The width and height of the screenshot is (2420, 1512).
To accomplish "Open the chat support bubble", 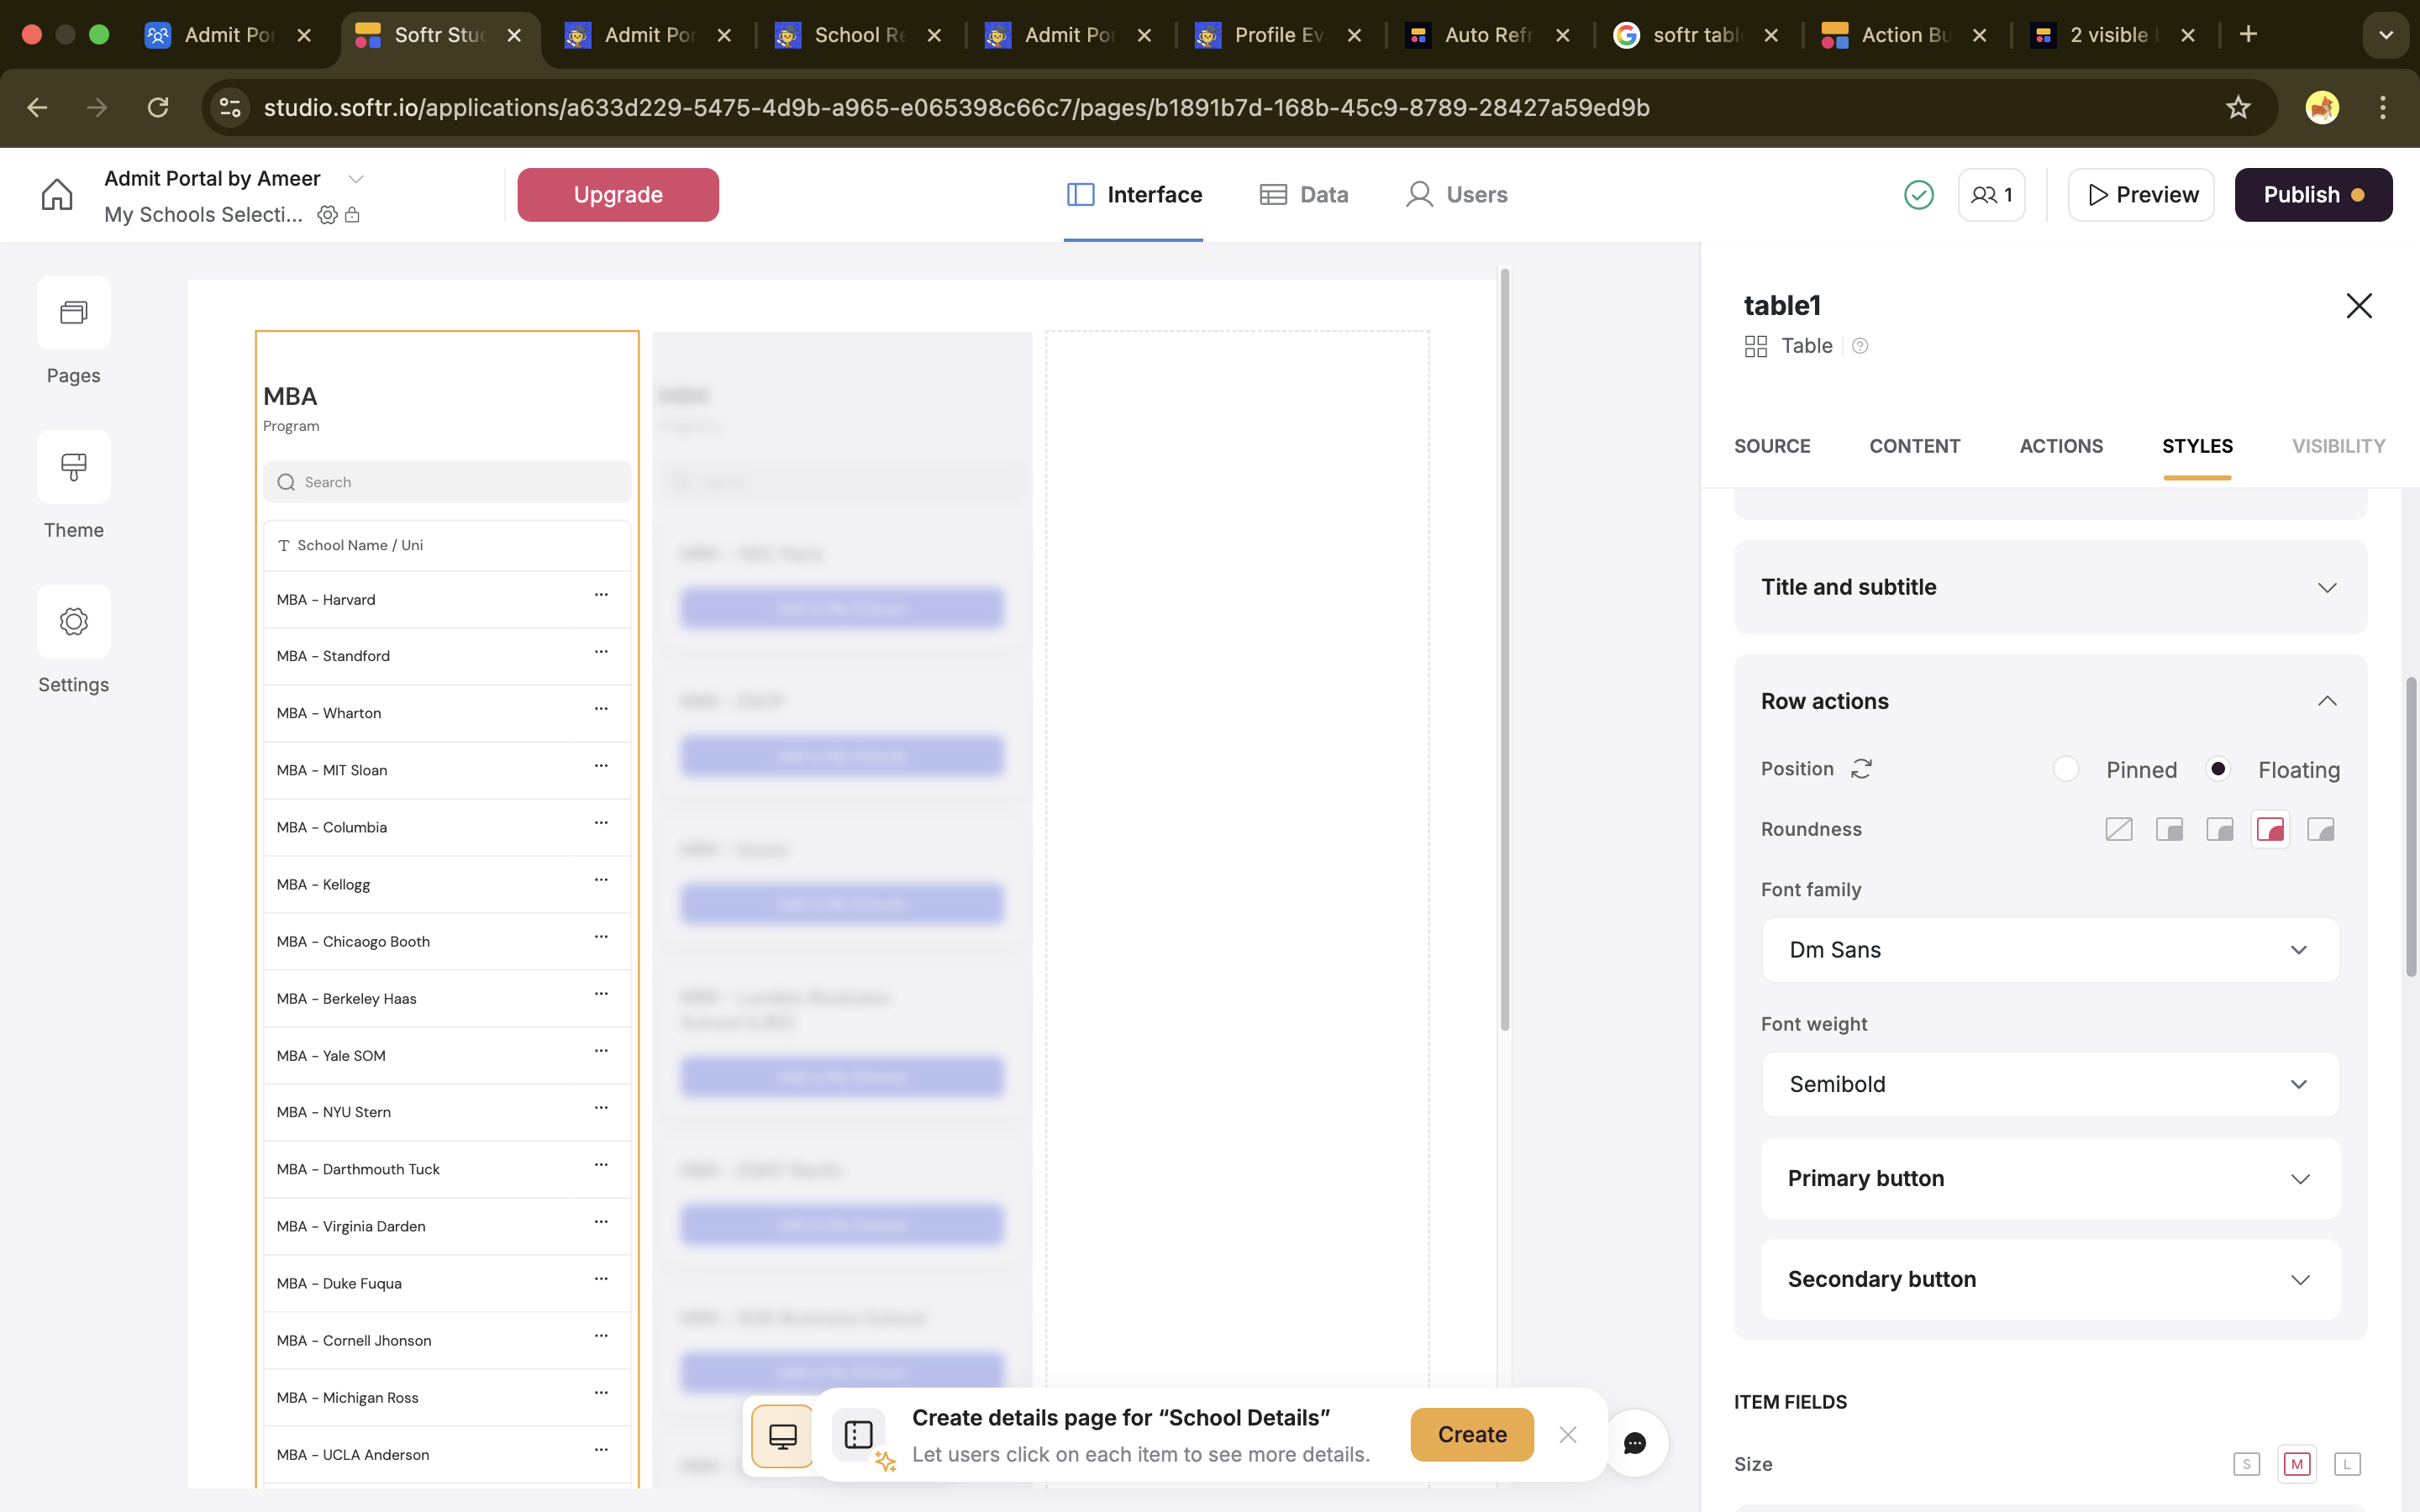I will (1635, 1443).
